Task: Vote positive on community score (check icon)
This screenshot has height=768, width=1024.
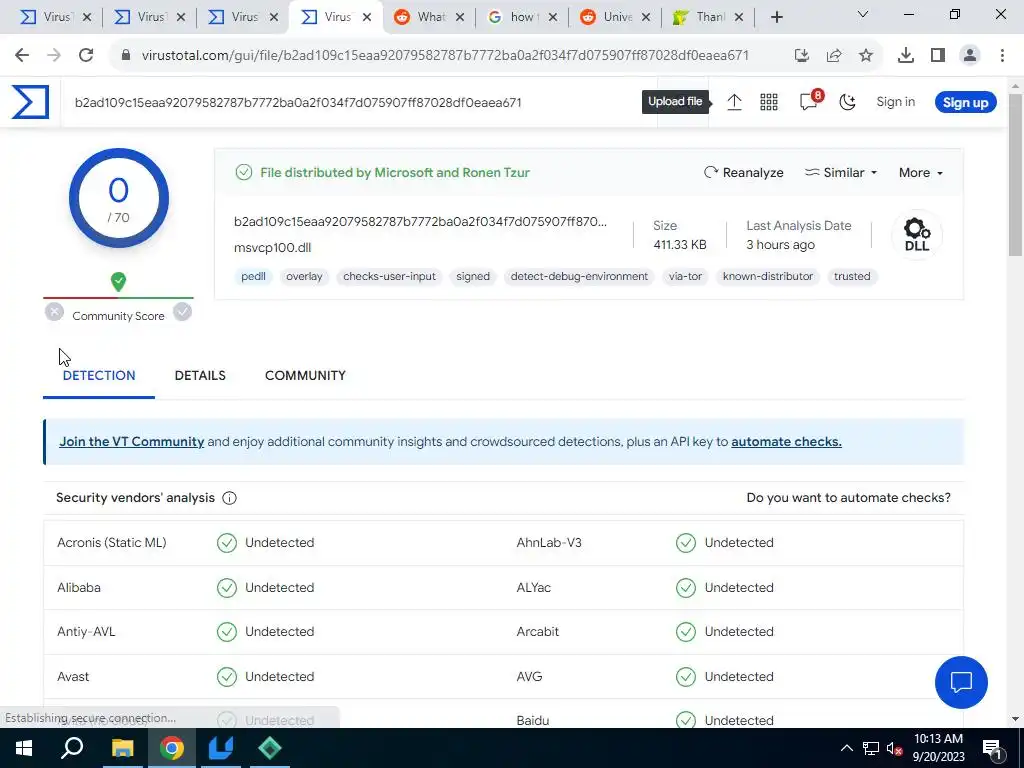Action: [x=183, y=312]
